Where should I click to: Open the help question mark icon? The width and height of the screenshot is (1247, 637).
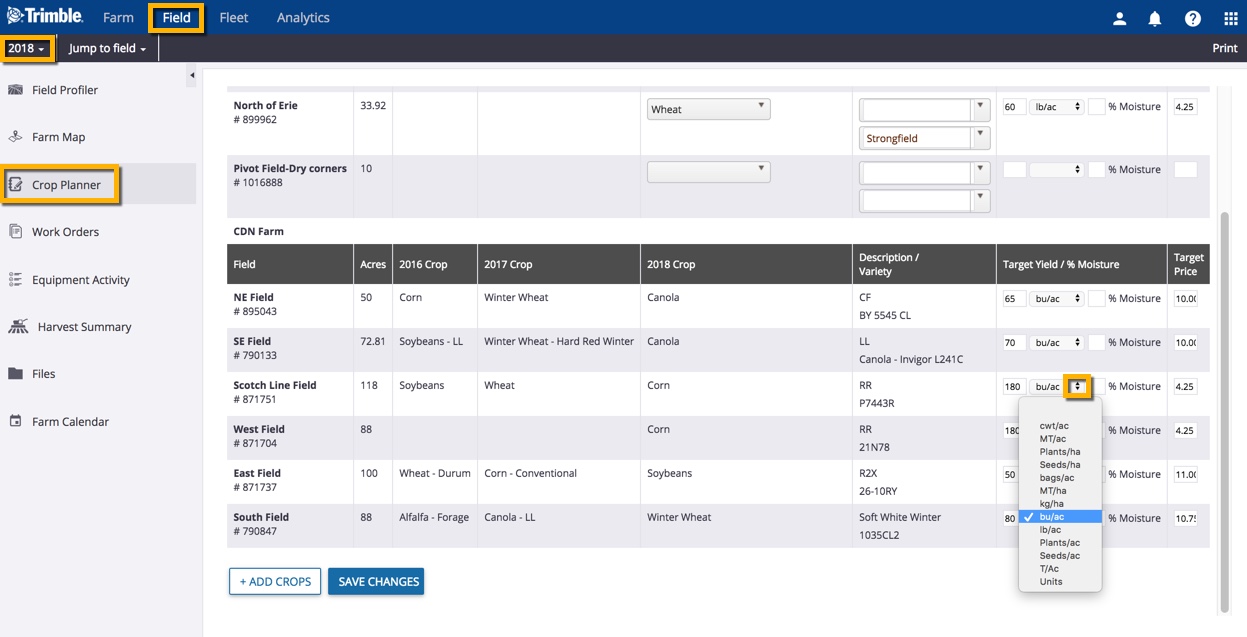point(1192,18)
